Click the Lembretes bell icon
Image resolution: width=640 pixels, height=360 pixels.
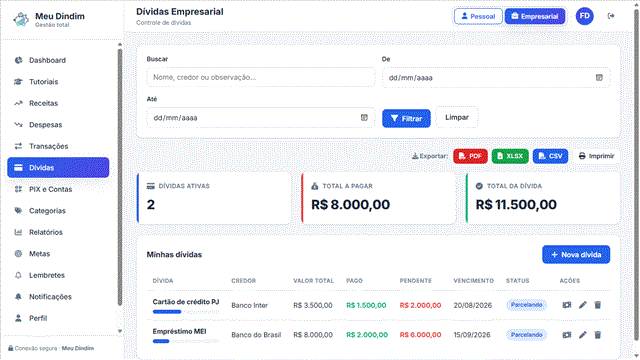click(18, 275)
